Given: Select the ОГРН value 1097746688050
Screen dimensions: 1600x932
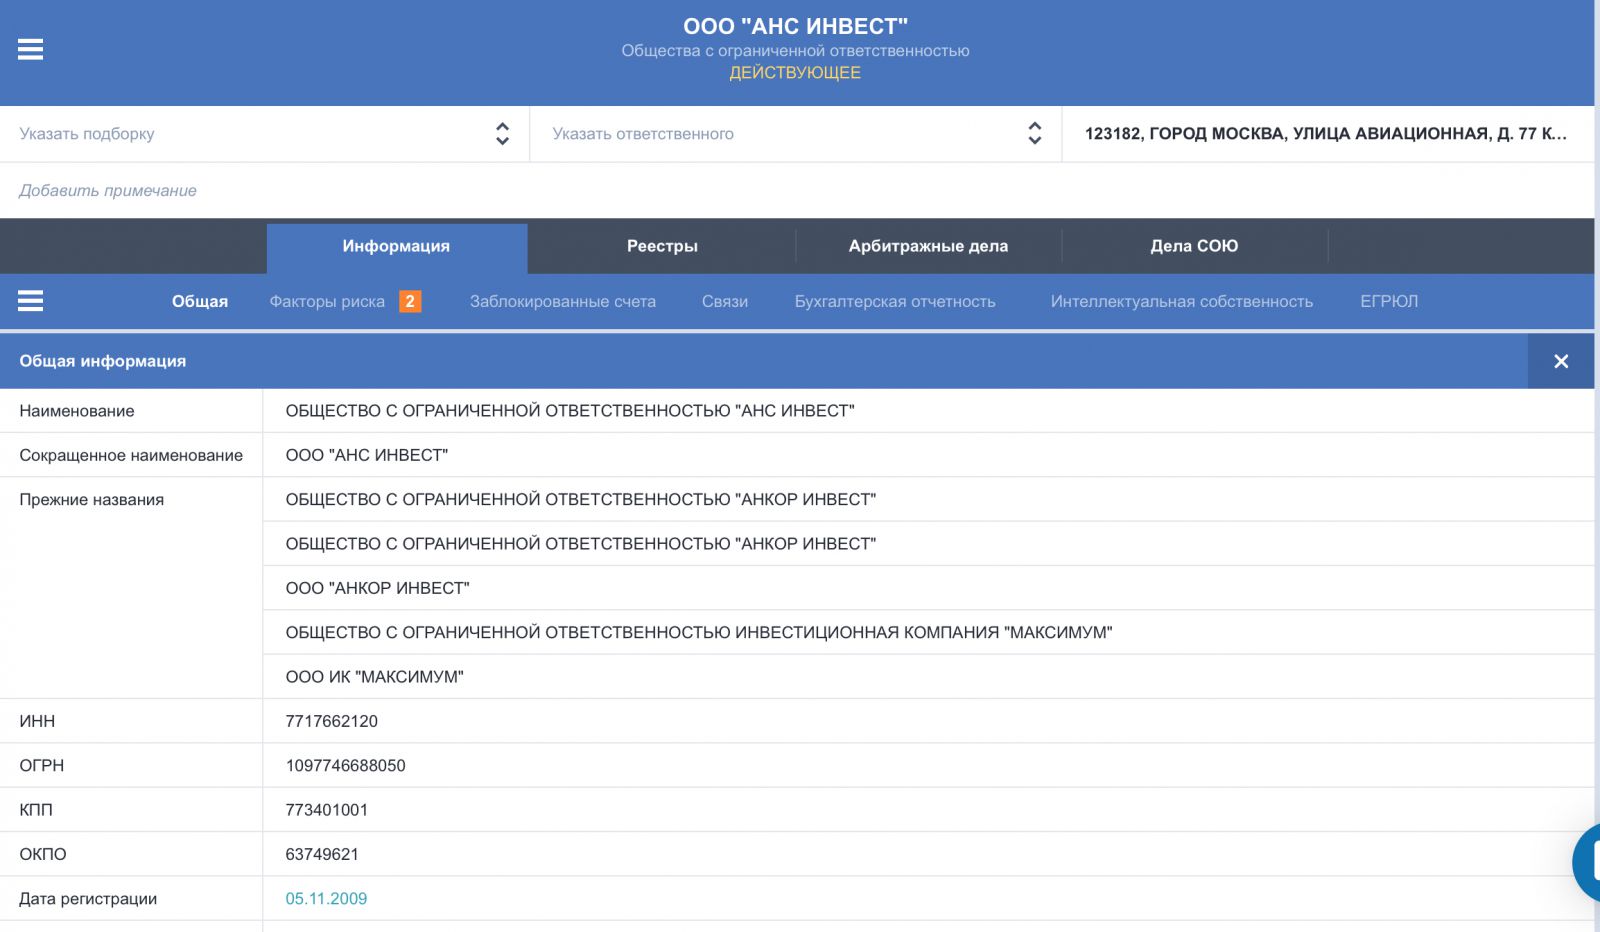Looking at the screenshot, I should click(345, 765).
